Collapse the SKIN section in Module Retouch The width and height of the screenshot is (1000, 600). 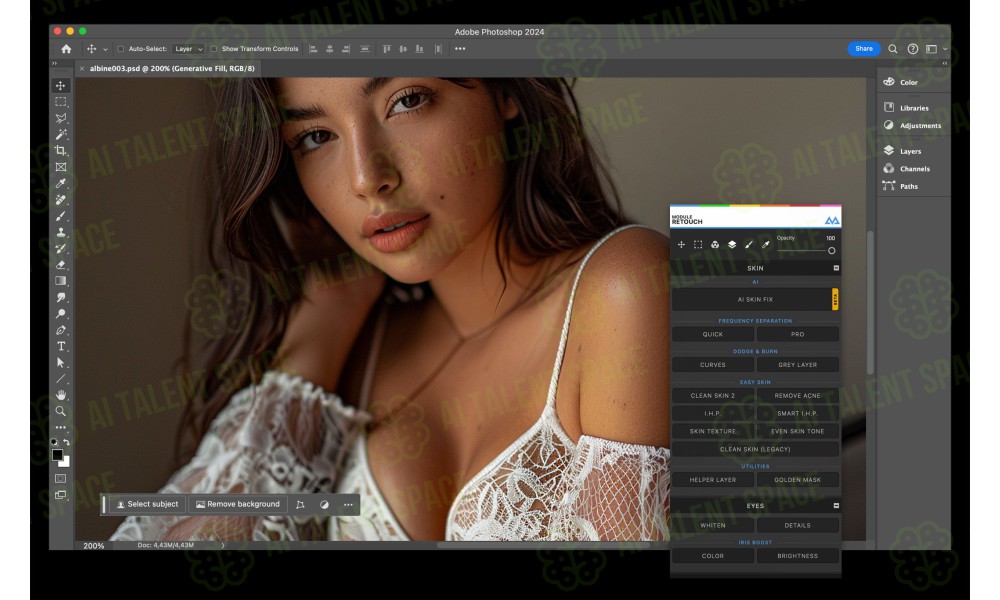[836, 268]
